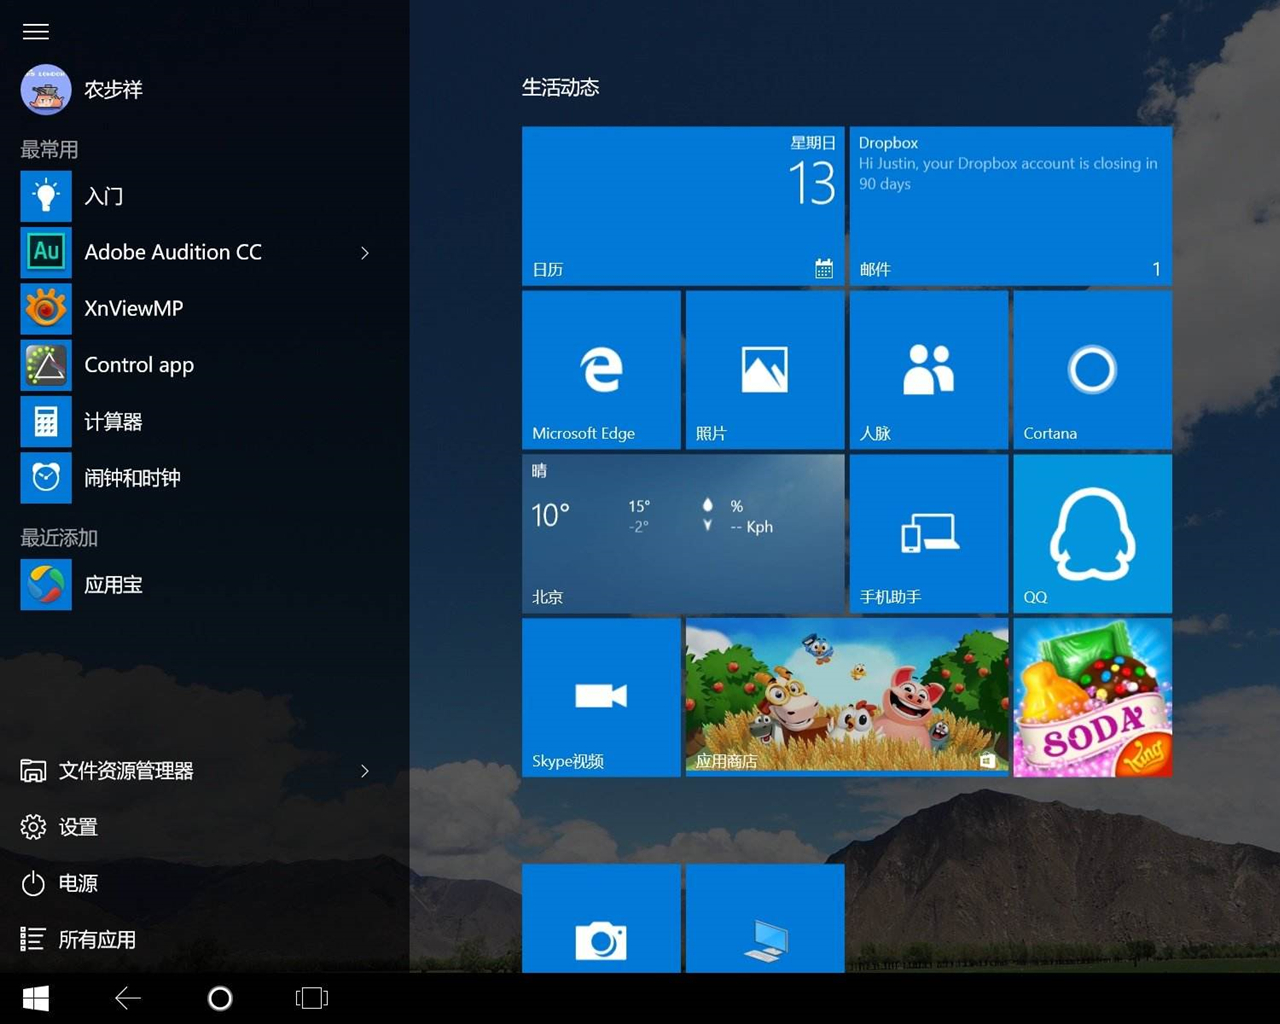Image resolution: width=1280 pixels, height=1024 pixels.
Task: Show 所有应用 all apps list
Action: [78, 939]
